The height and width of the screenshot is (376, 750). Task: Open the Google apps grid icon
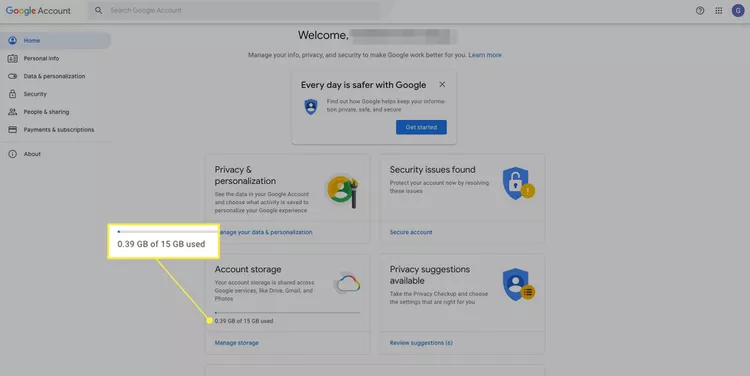[x=718, y=11]
